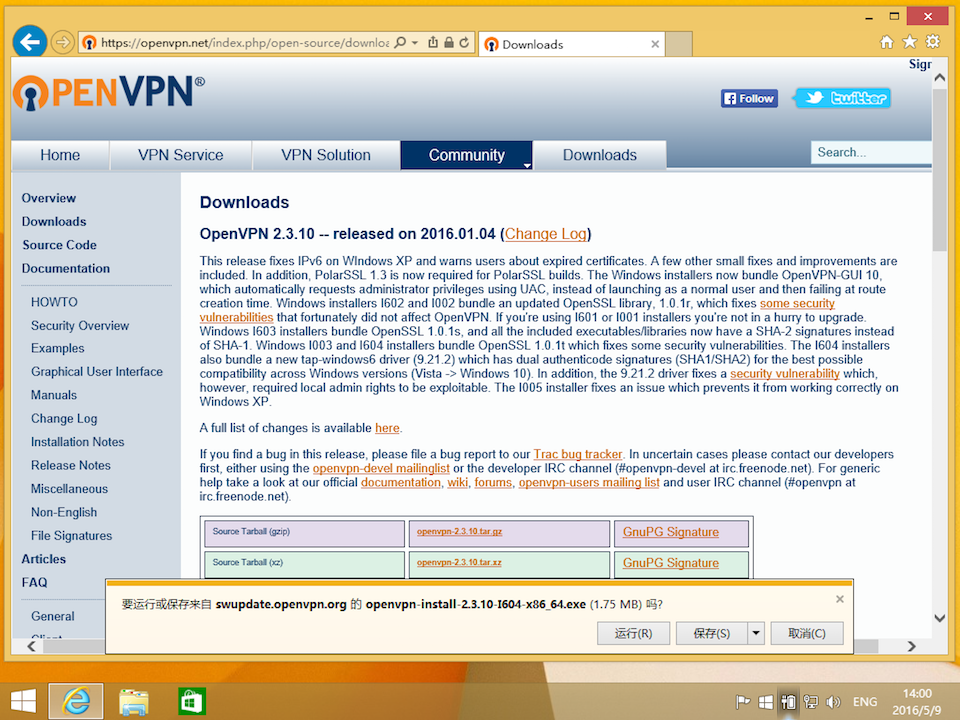Screen dimensions: 960x720
Task: Refresh the page with the reload icon
Action: 464,43
